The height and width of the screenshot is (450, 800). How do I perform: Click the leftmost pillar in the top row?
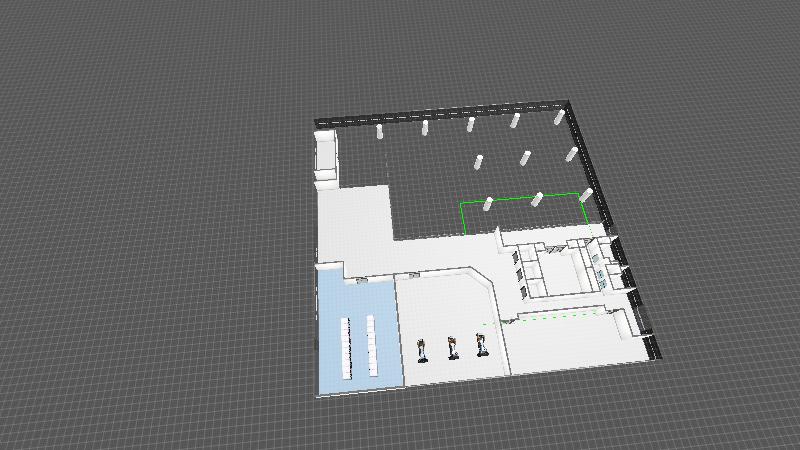[379, 132]
